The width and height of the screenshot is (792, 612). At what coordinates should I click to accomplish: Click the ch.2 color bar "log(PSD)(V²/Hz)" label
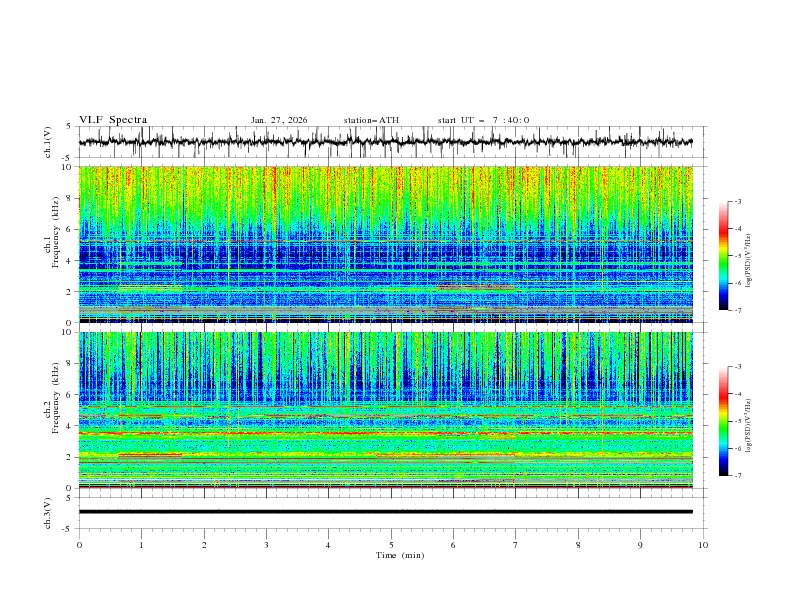(749, 426)
